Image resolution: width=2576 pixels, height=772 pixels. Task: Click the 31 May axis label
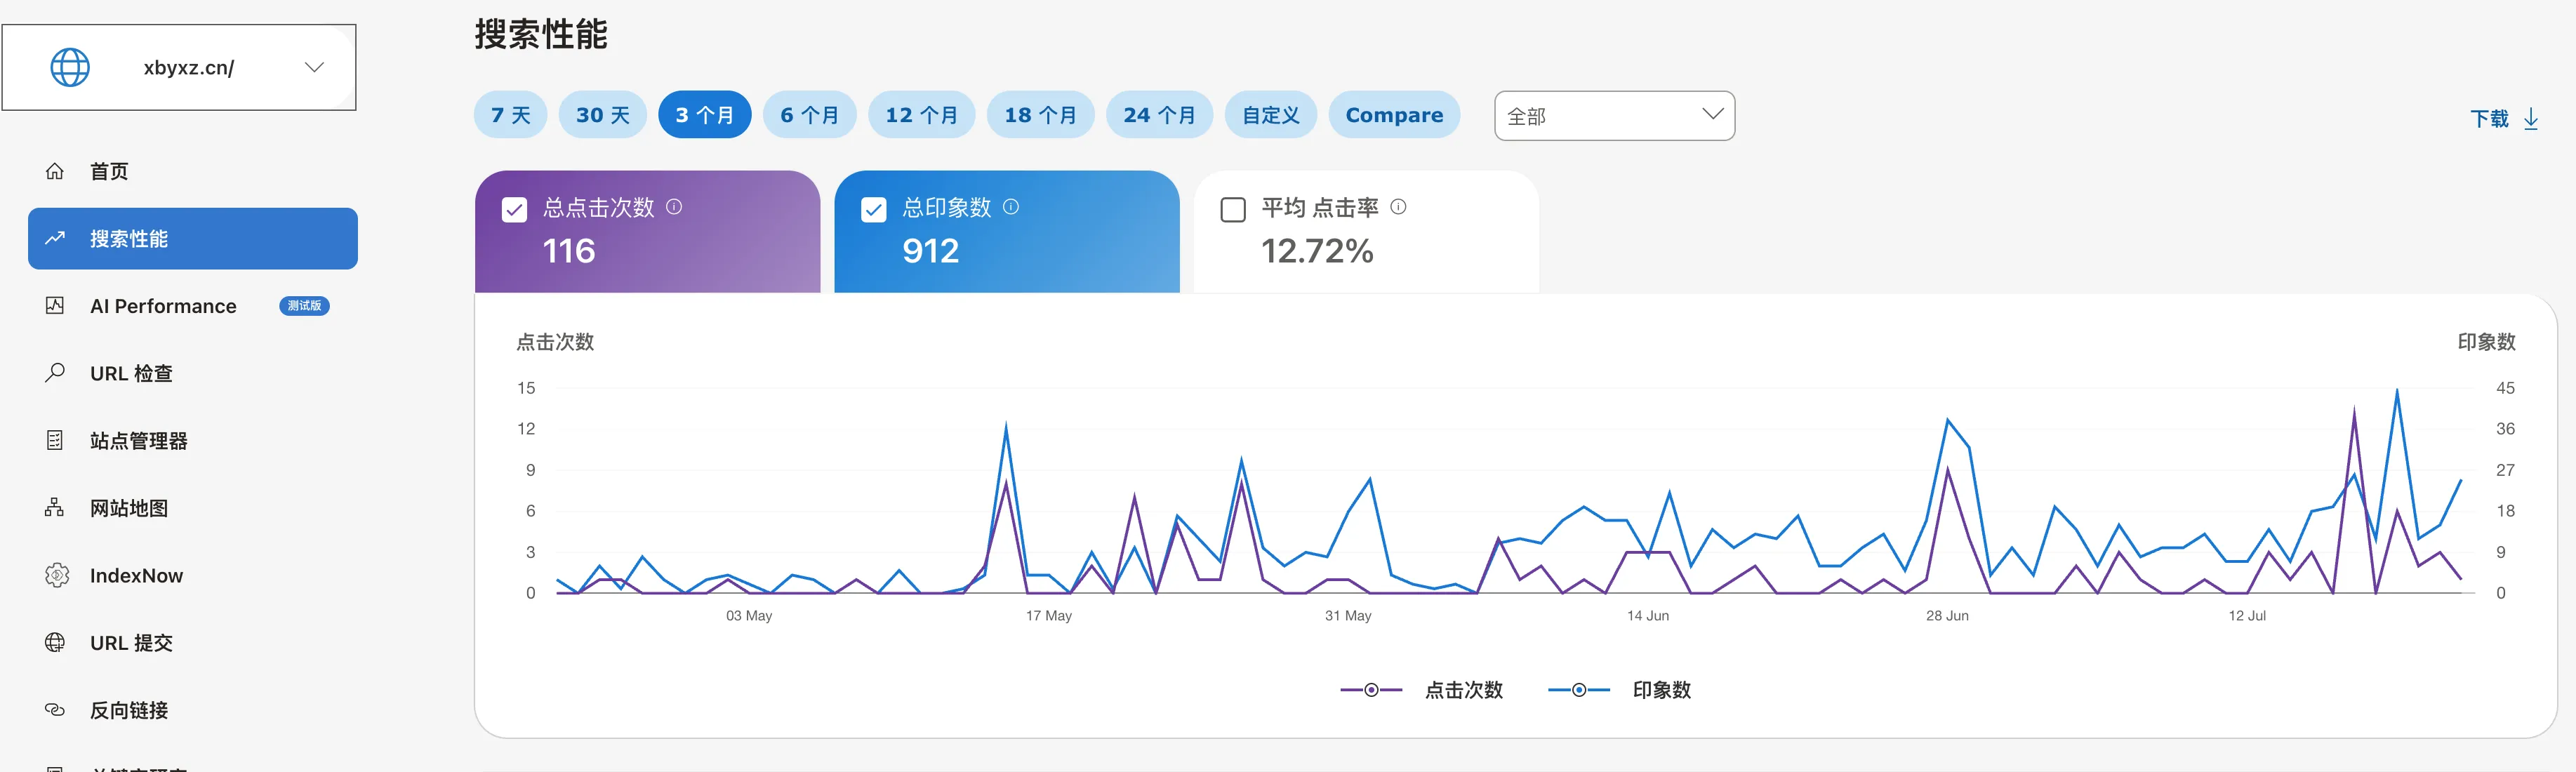pyautogui.click(x=1348, y=616)
